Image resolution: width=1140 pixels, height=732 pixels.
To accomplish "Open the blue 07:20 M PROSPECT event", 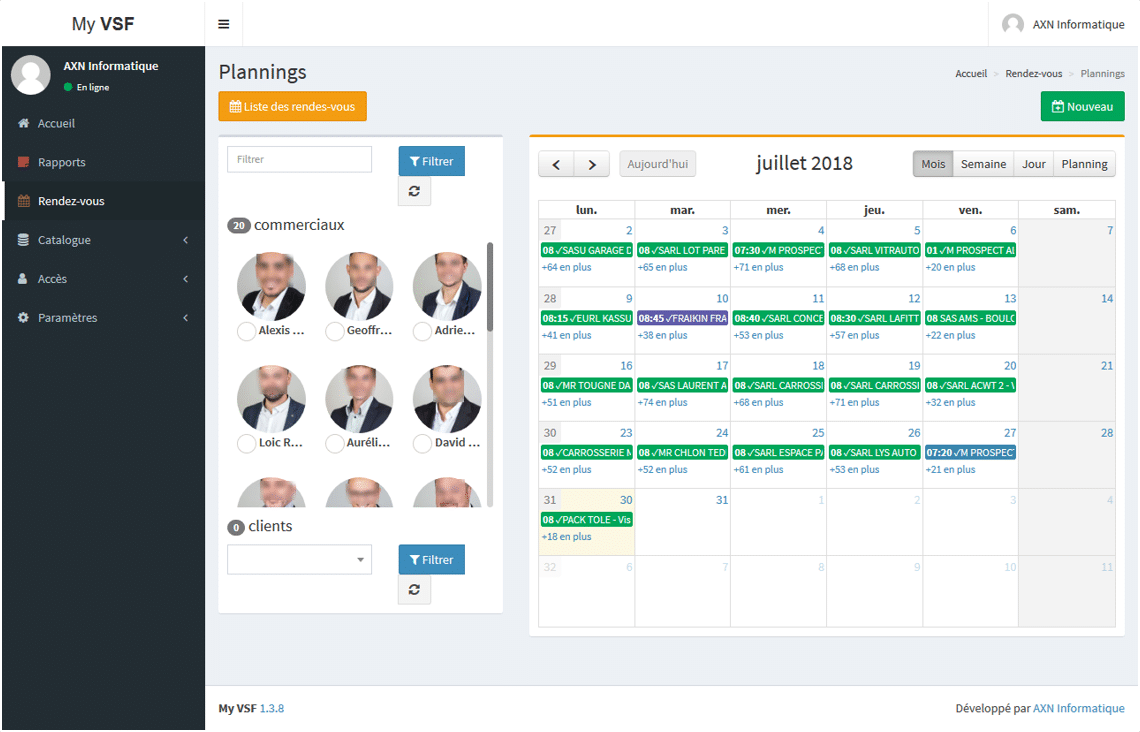I will click(x=970, y=452).
